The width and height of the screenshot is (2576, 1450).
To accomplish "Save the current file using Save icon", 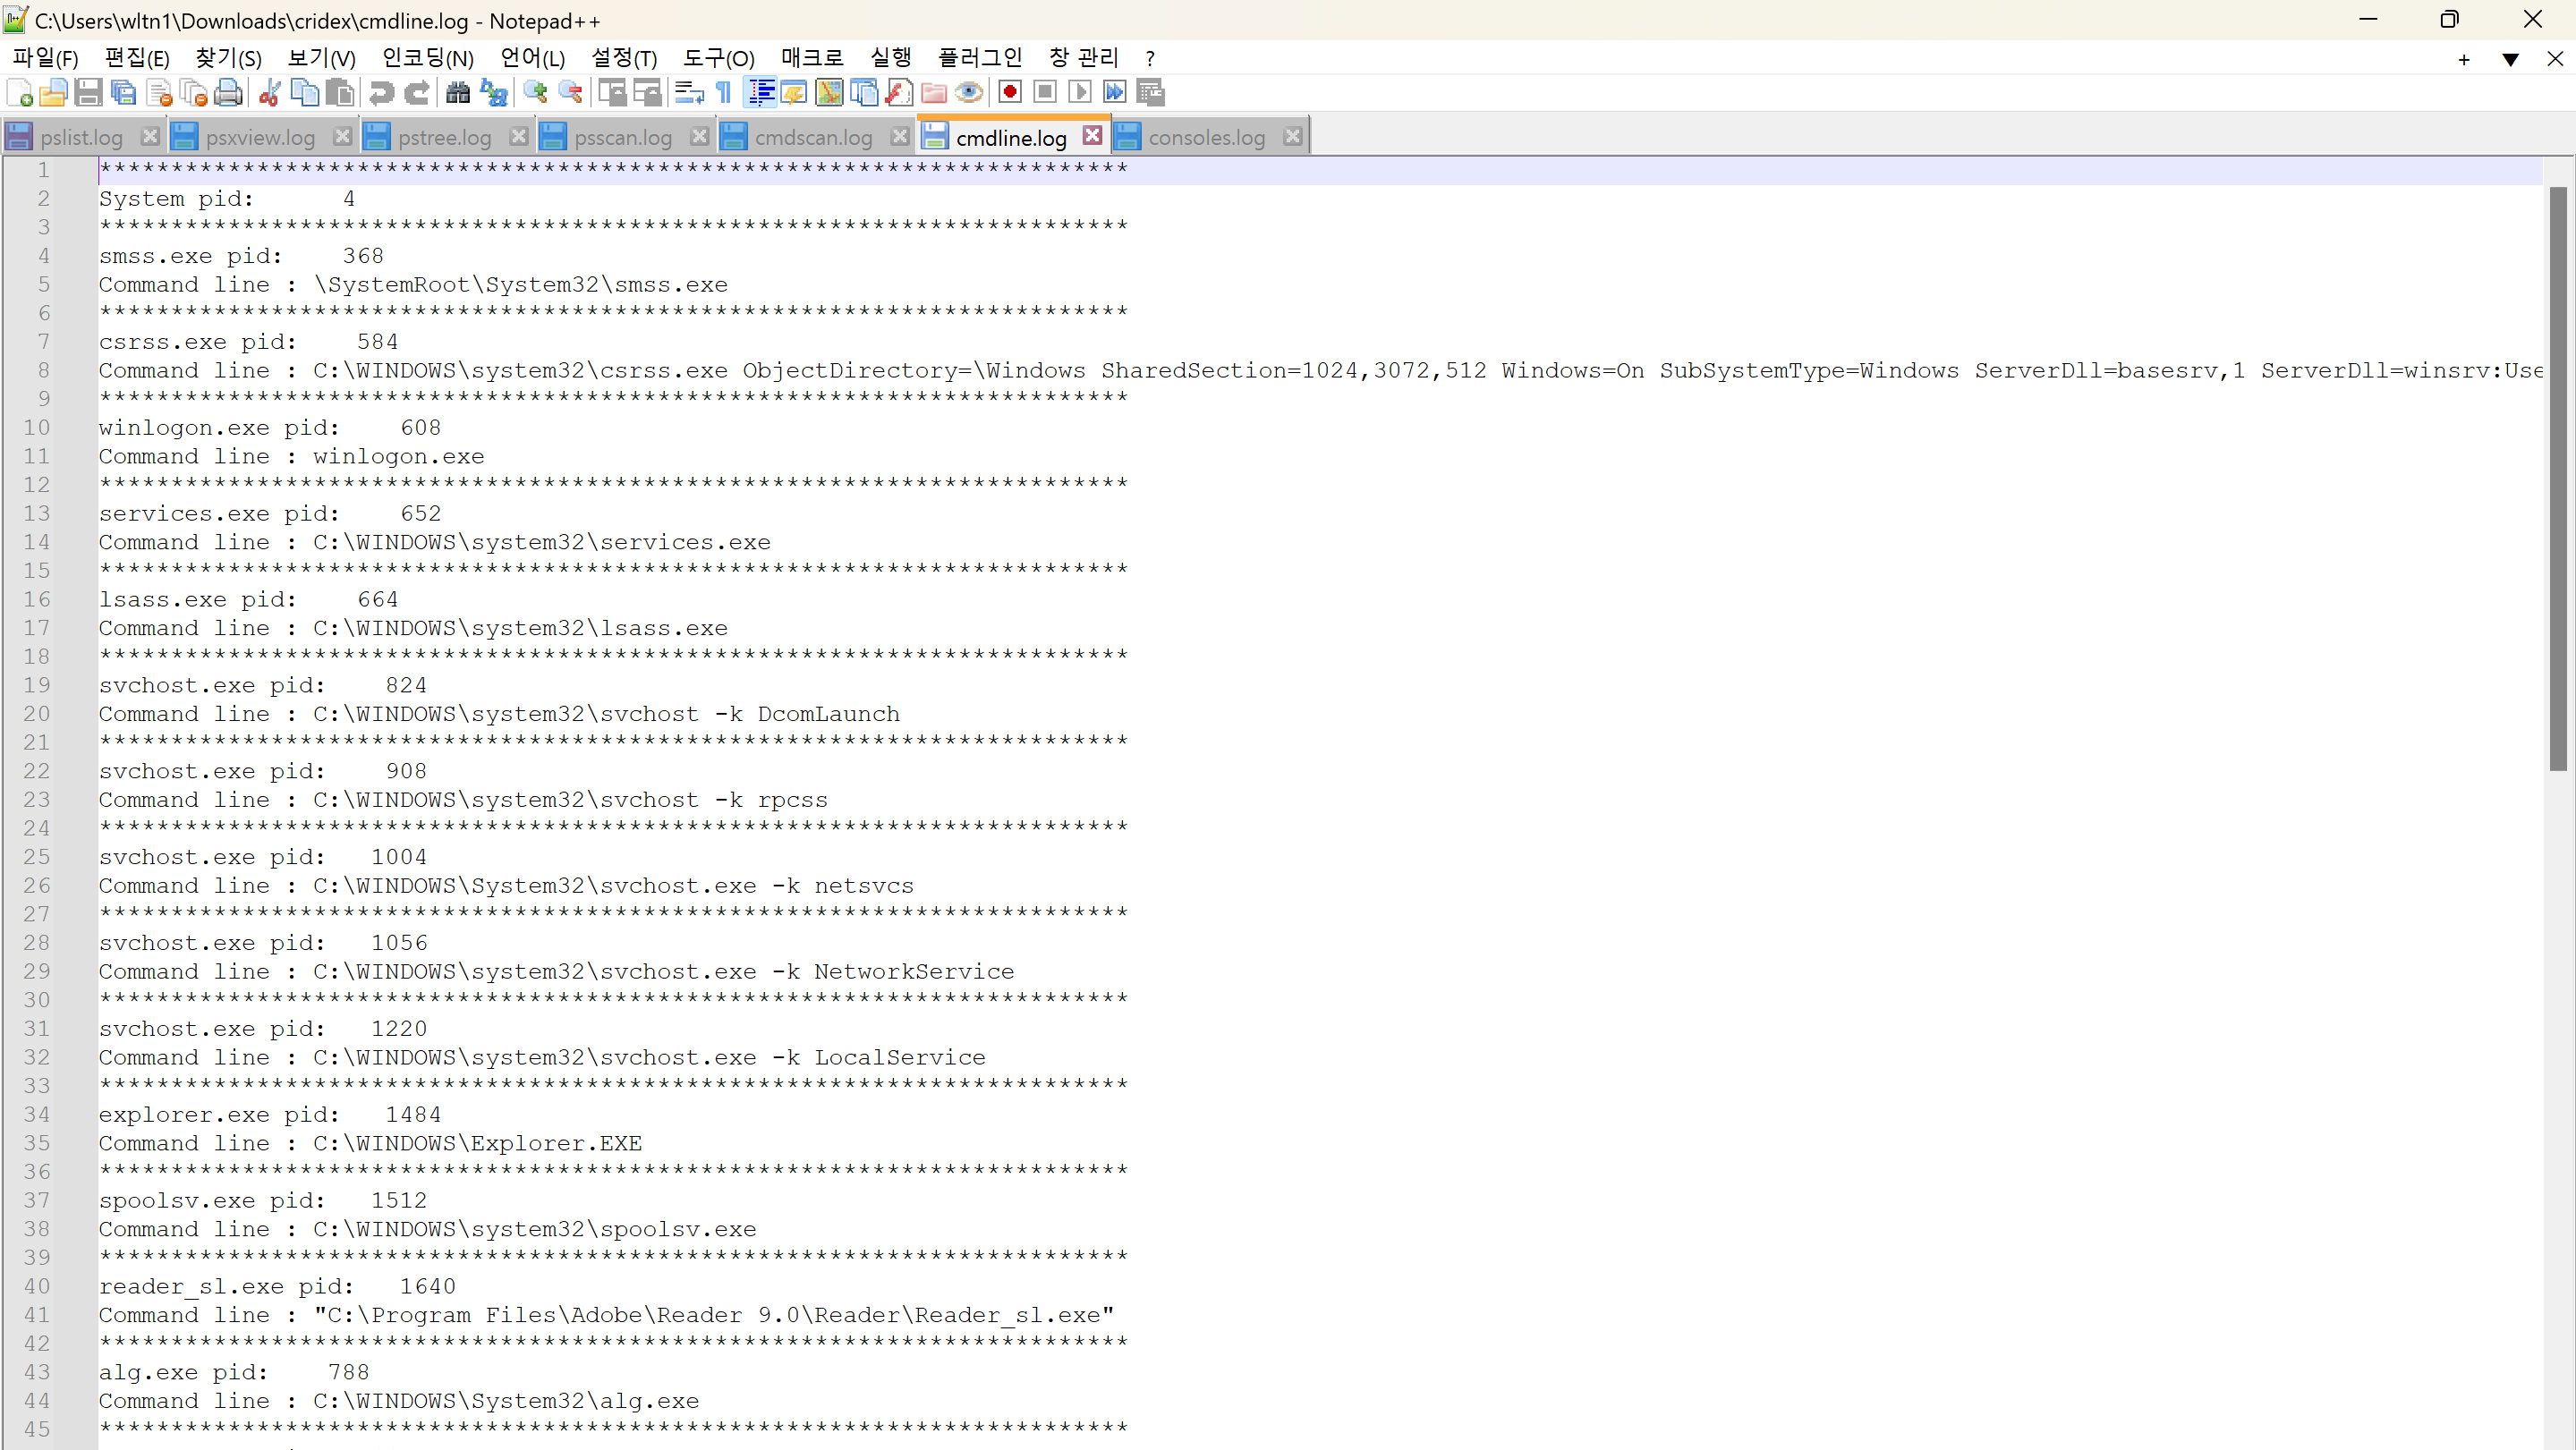I will click(x=88, y=93).
